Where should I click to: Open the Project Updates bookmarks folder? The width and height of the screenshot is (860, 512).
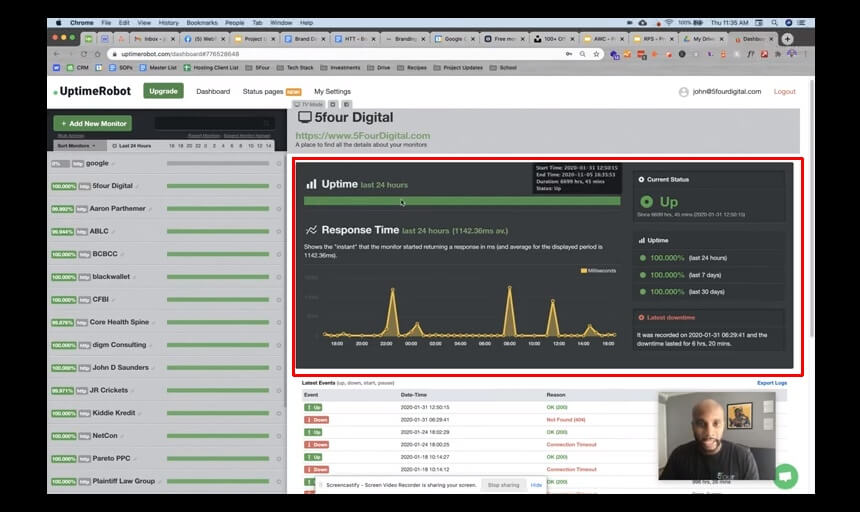[x=458, y=68]
